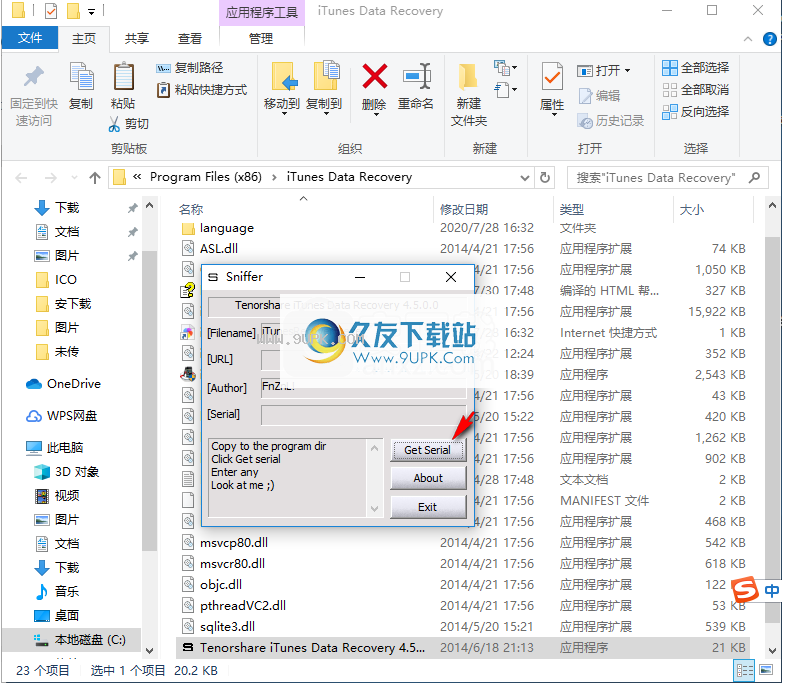Select the language folder
786x683 pixels.
coord(227,229)
